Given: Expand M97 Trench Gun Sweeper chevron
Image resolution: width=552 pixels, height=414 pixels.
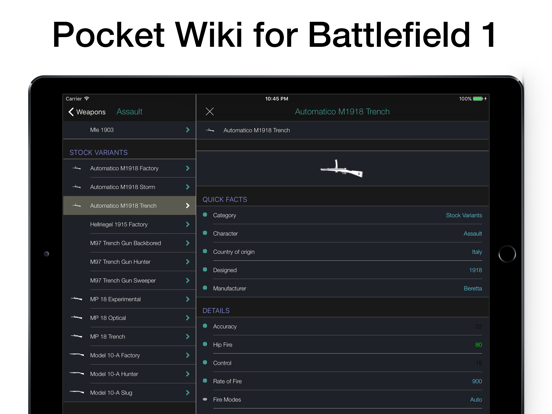Looking at the screenshot, I should [188, 281].
